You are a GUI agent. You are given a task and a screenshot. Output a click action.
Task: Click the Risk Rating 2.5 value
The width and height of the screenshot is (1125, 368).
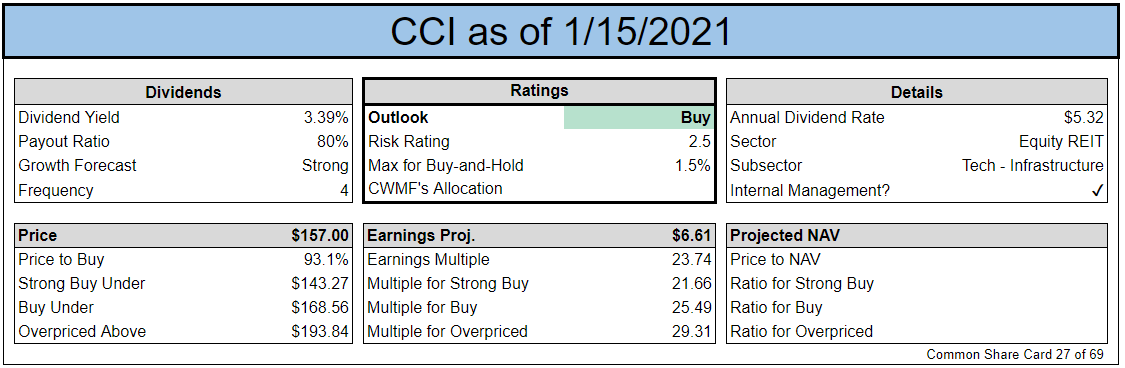(700, 141)
